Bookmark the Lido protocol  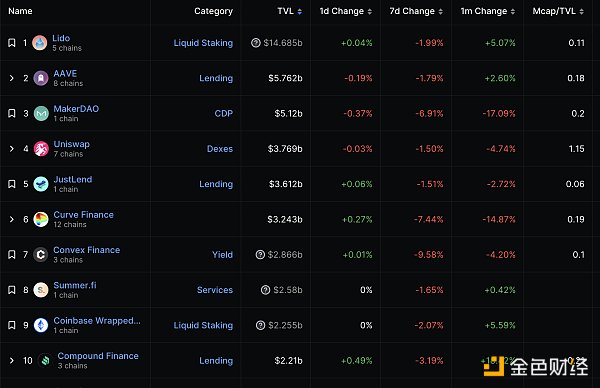click(12, 43)
